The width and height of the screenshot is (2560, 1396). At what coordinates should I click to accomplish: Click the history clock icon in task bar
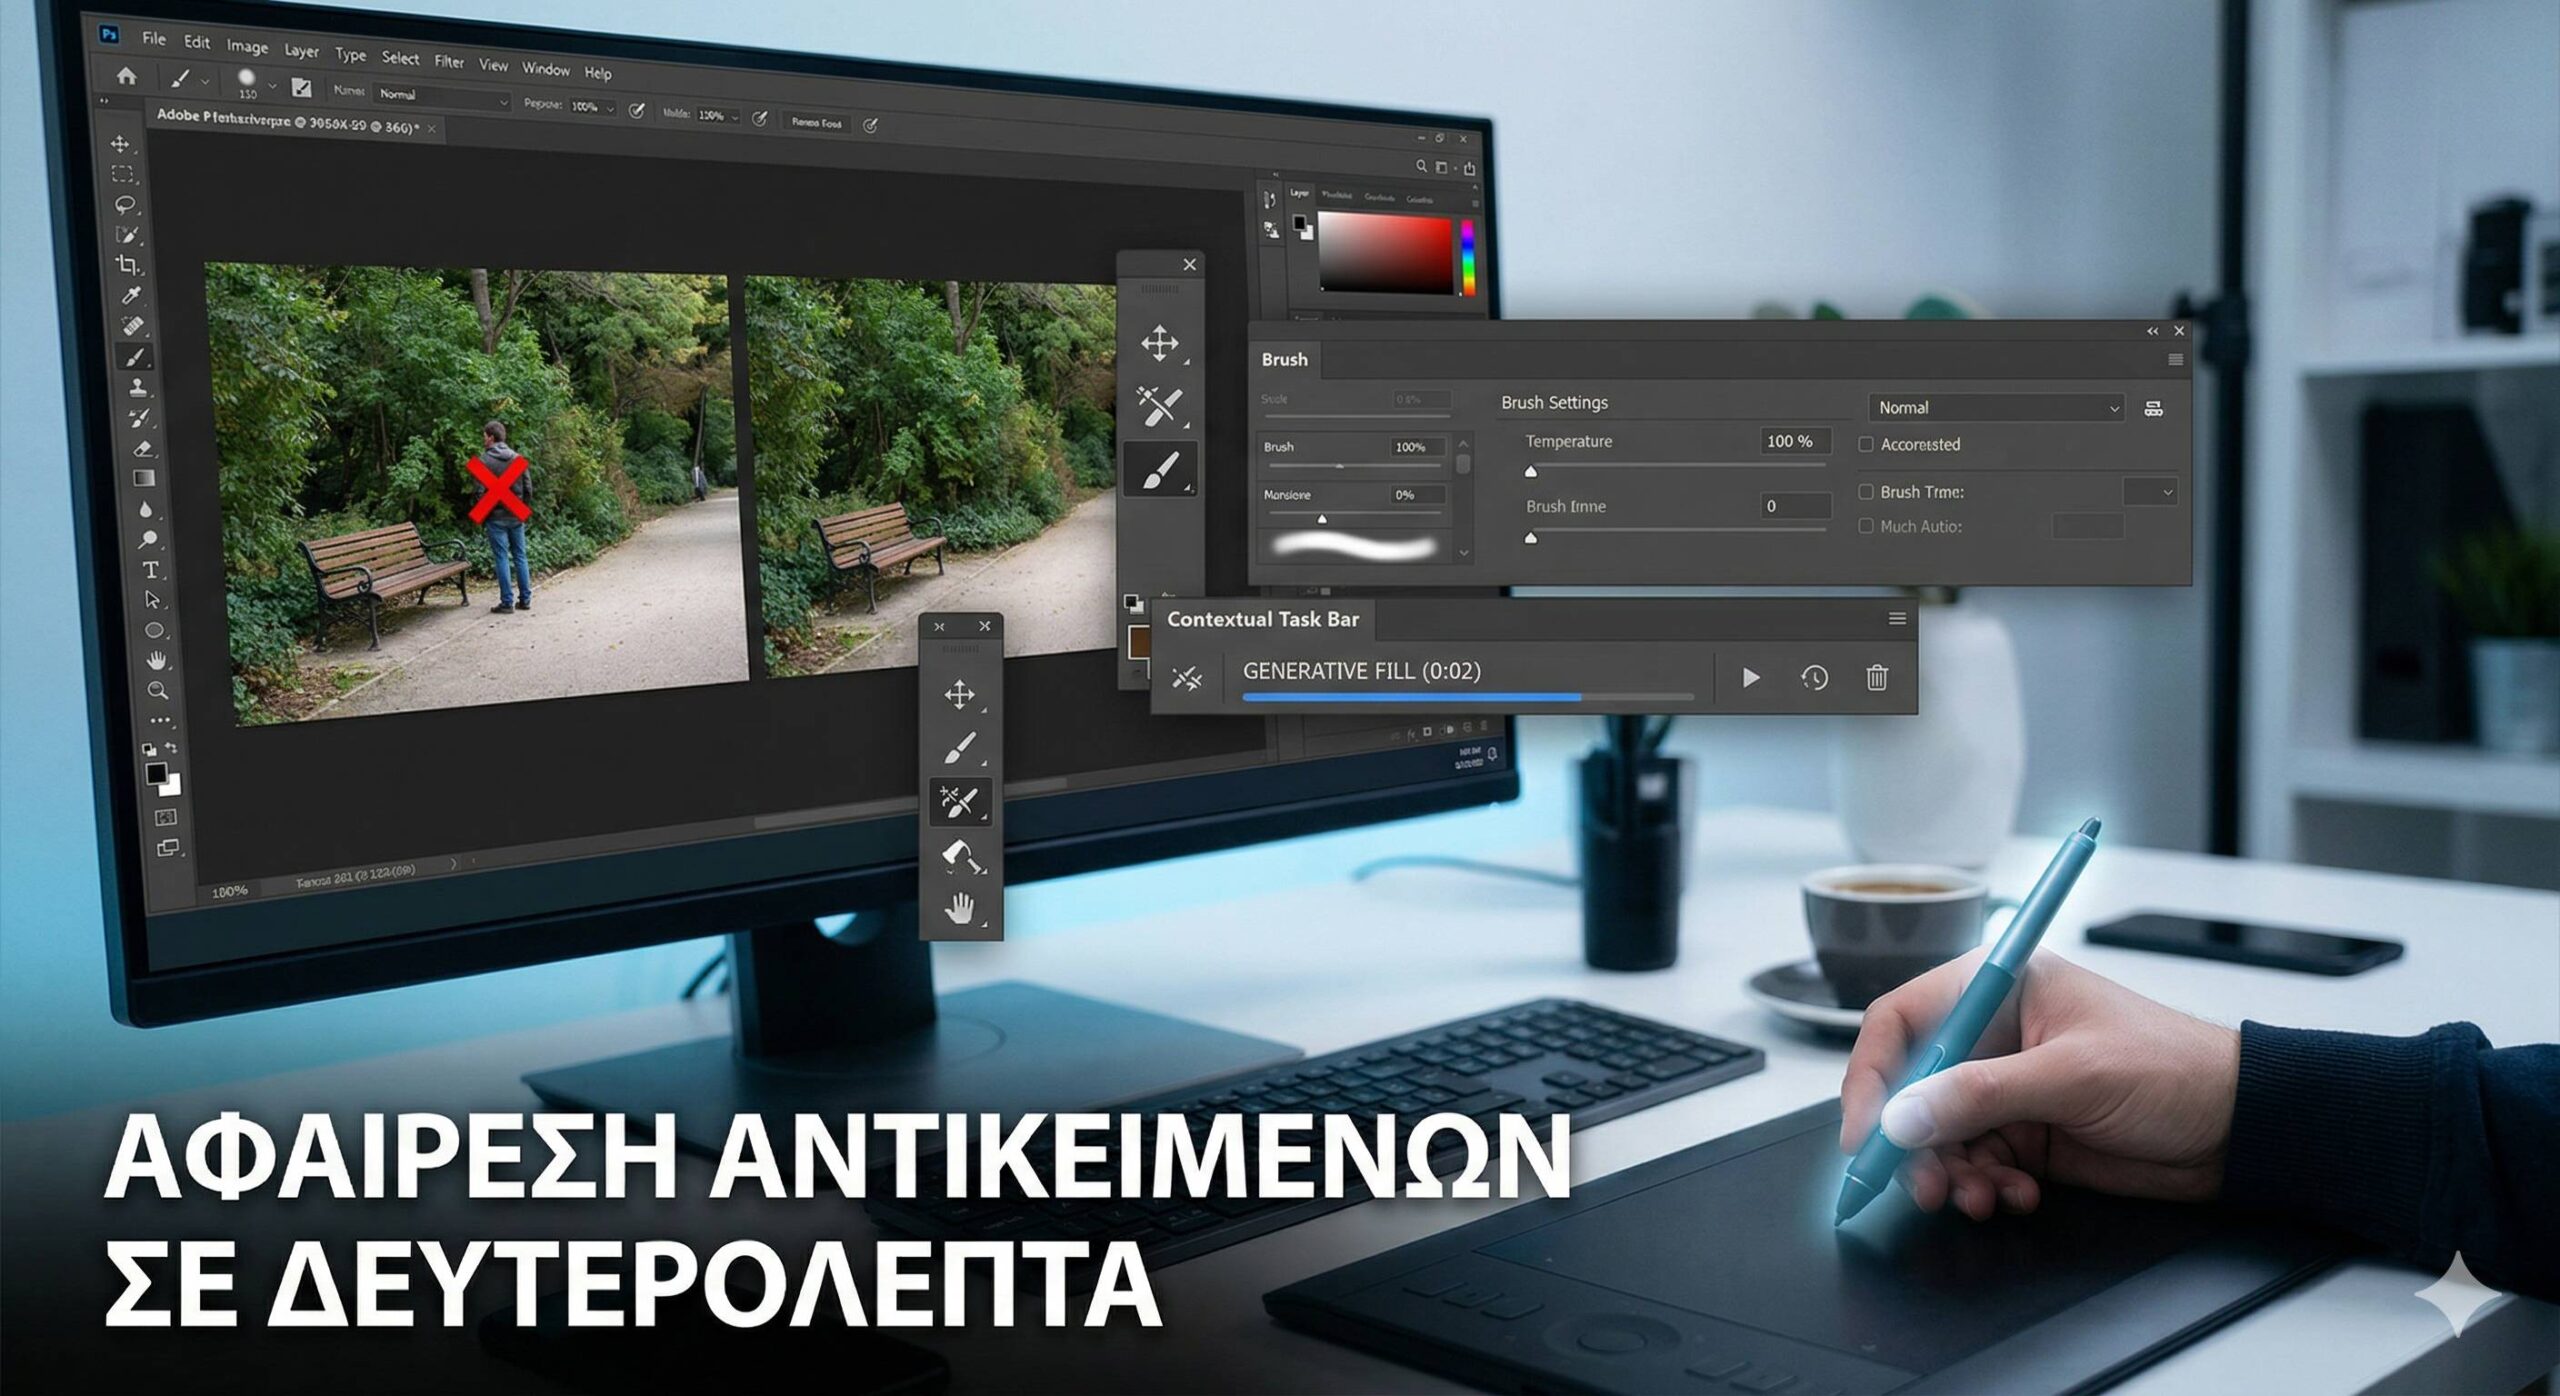click(x=1814, y=678)
